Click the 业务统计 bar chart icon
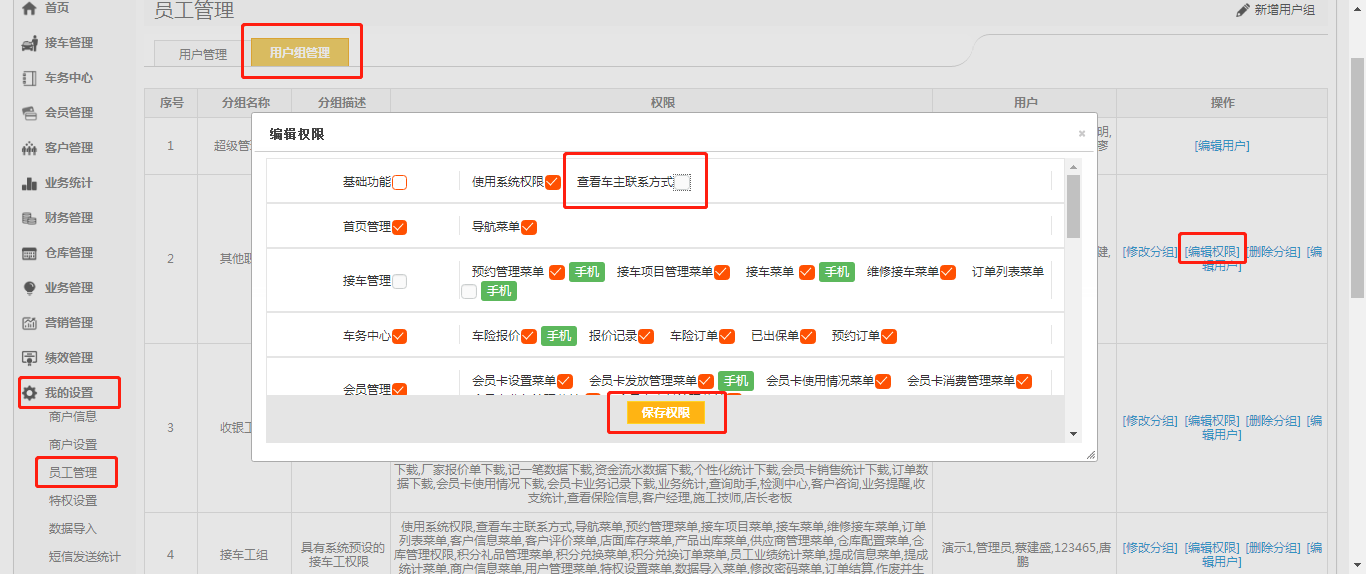 tap(30, 183)
